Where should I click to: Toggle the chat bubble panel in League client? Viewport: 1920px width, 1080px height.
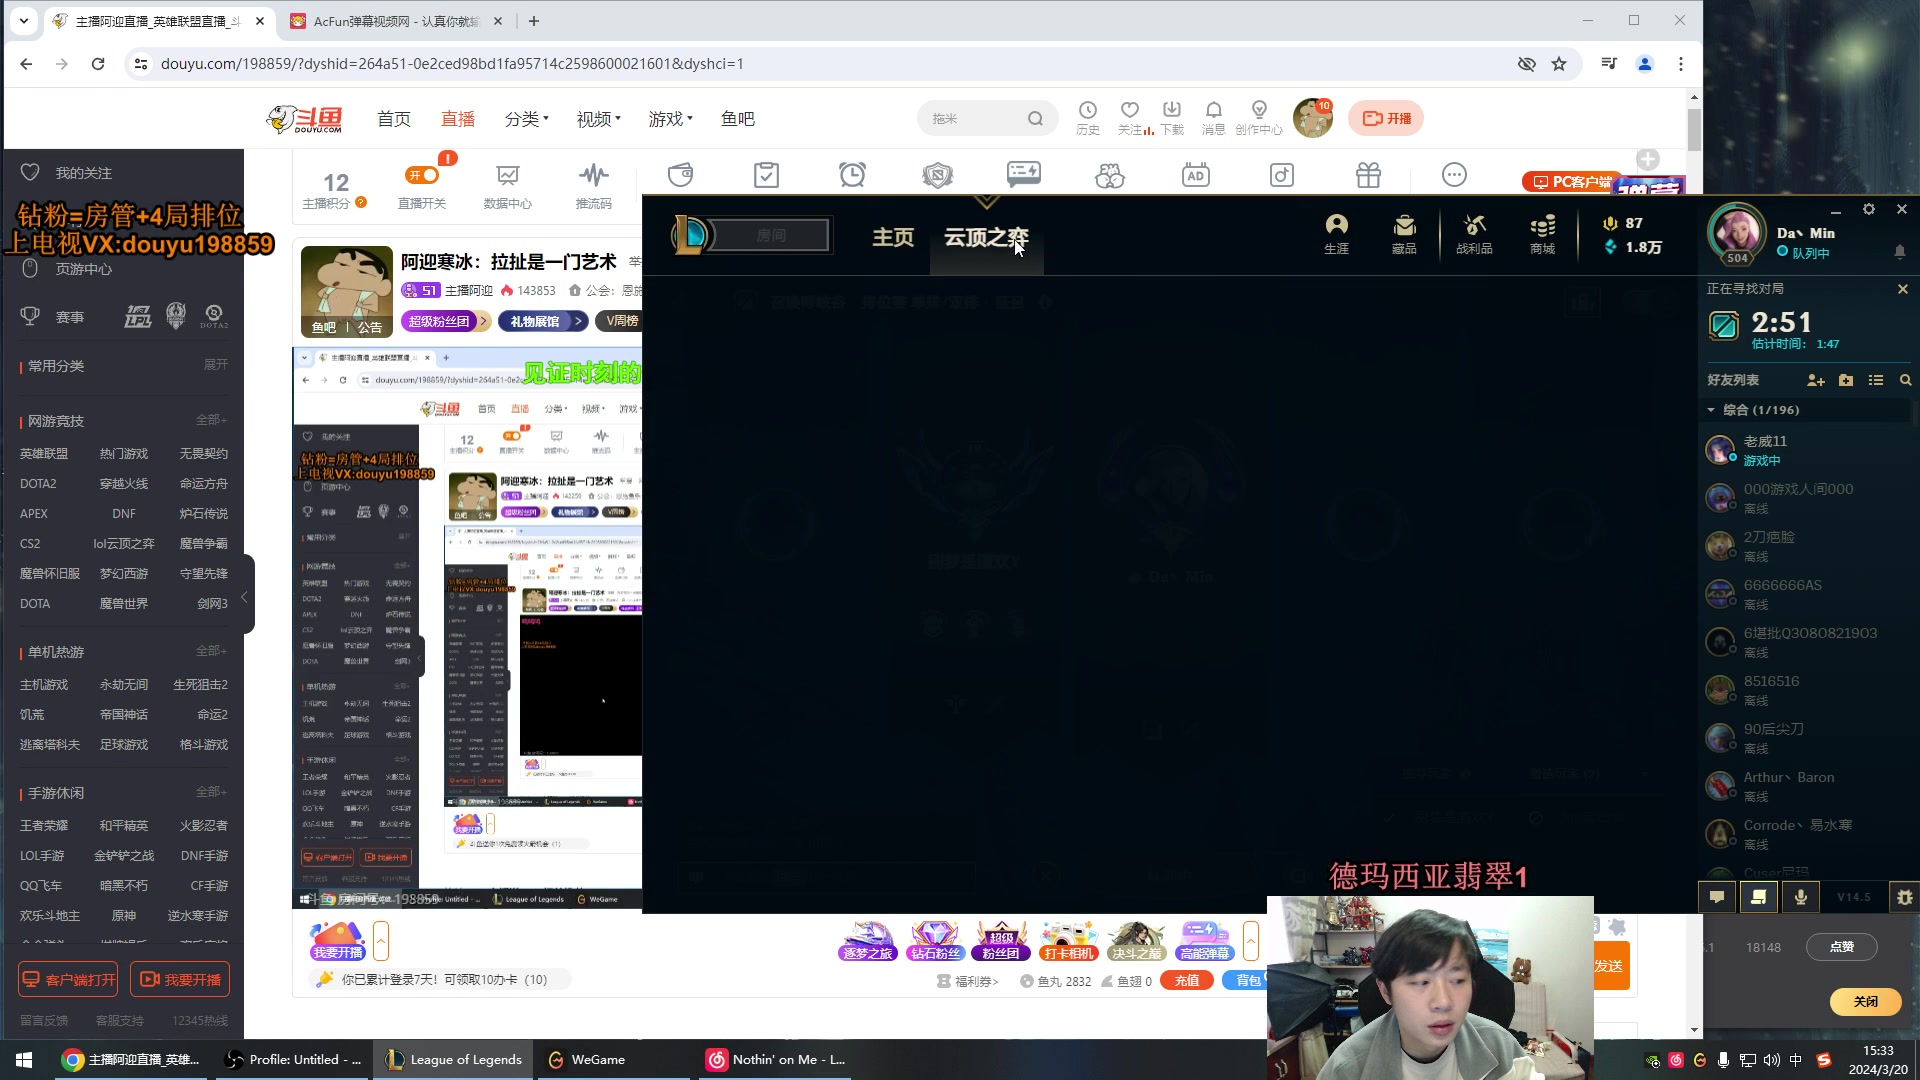pos(1717,897)
